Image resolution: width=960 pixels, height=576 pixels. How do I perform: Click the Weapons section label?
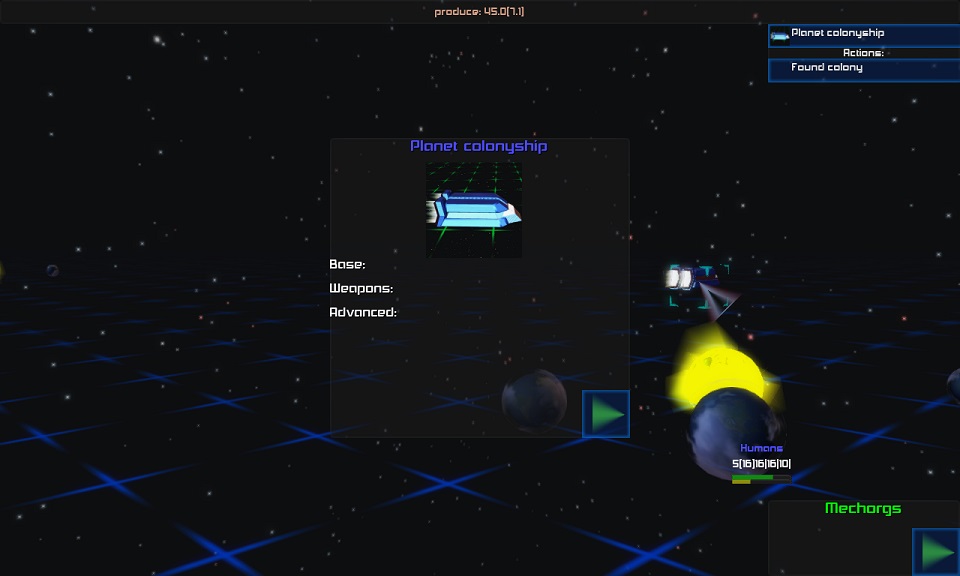[x=360, y=289]
